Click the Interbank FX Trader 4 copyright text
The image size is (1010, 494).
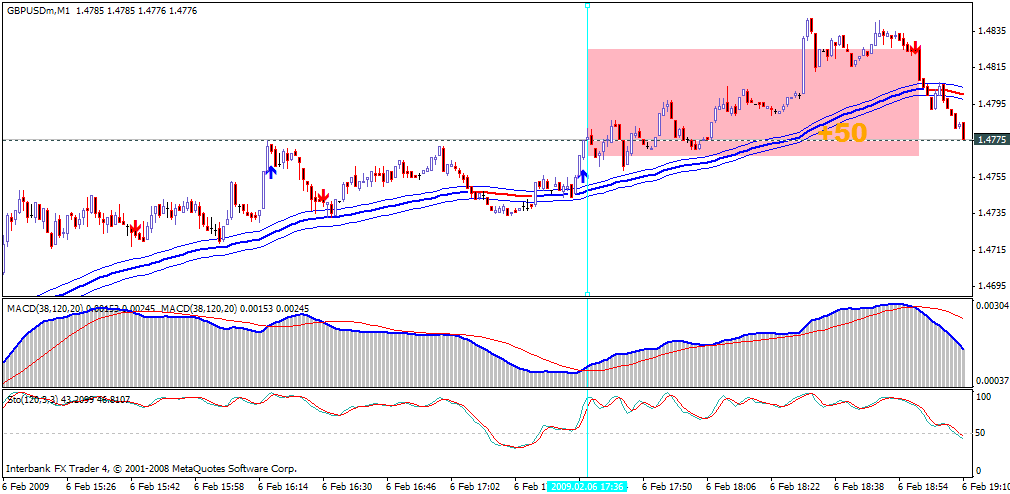[152, 469]
